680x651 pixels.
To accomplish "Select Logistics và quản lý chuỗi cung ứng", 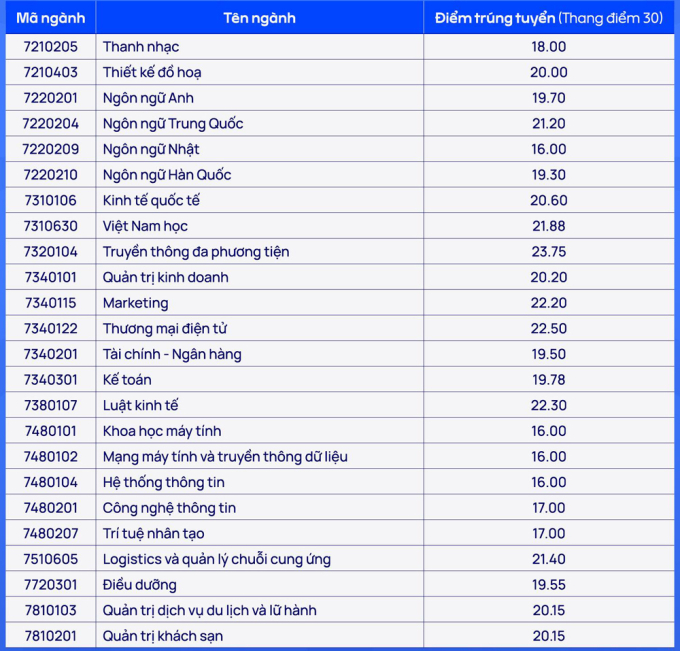I will (x=217, y=559).
